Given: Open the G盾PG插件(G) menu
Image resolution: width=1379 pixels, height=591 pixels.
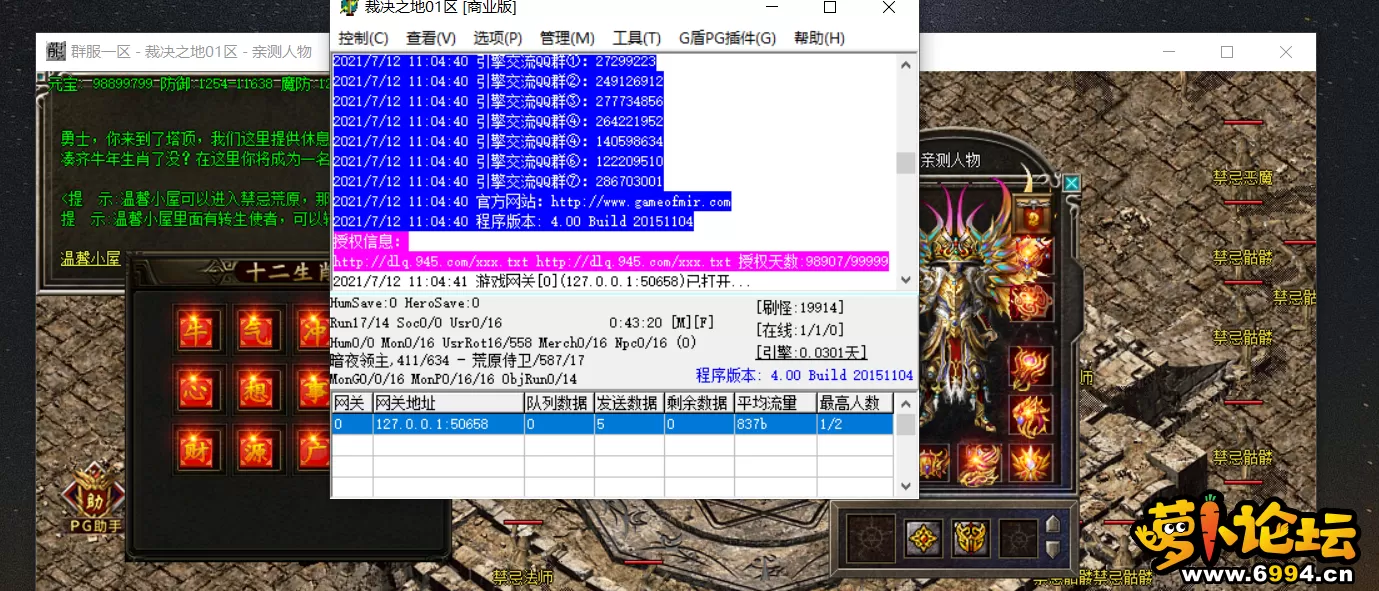Looking at the screenshot, I should (x=727, y=38).
